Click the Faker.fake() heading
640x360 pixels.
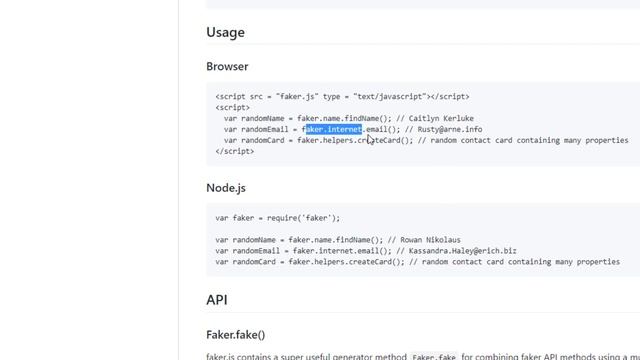236,335
